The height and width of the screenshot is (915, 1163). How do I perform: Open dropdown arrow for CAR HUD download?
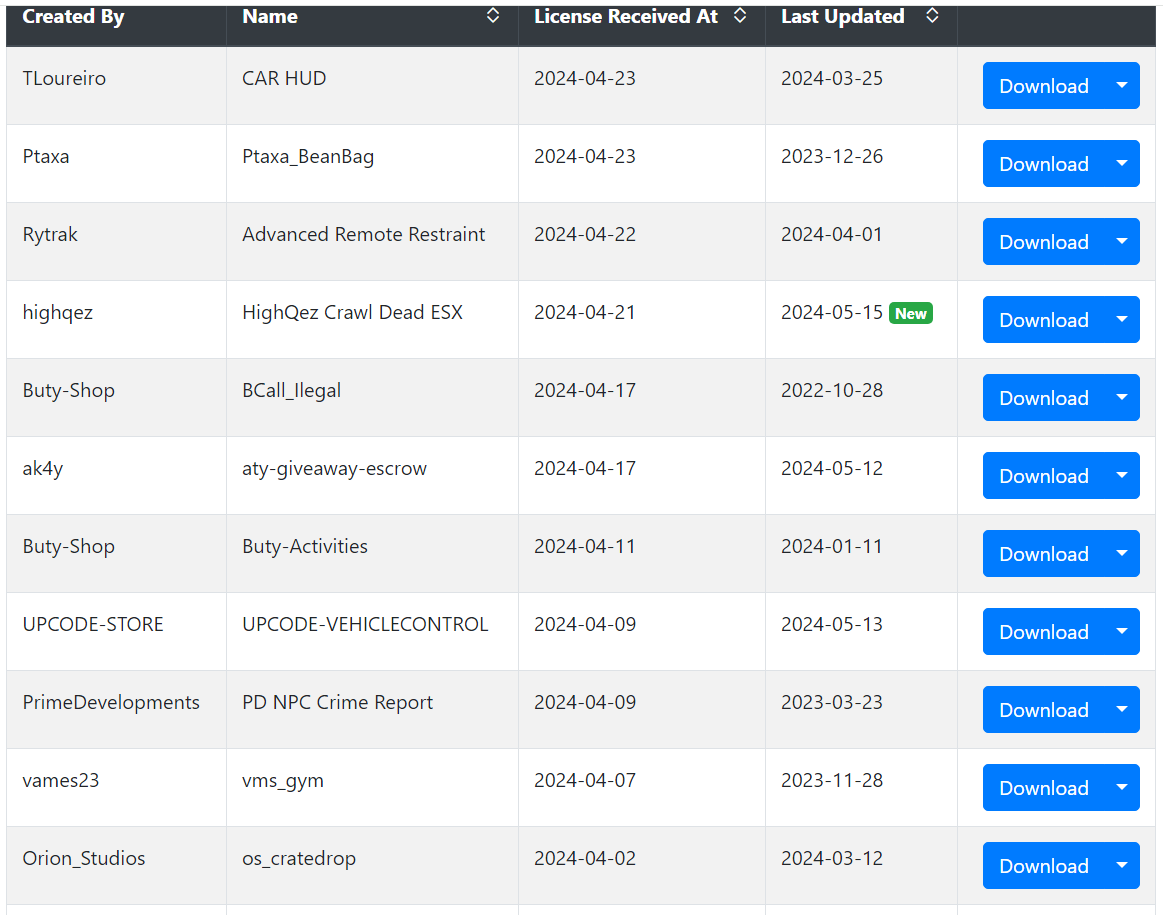click(x=1122, y=86)
